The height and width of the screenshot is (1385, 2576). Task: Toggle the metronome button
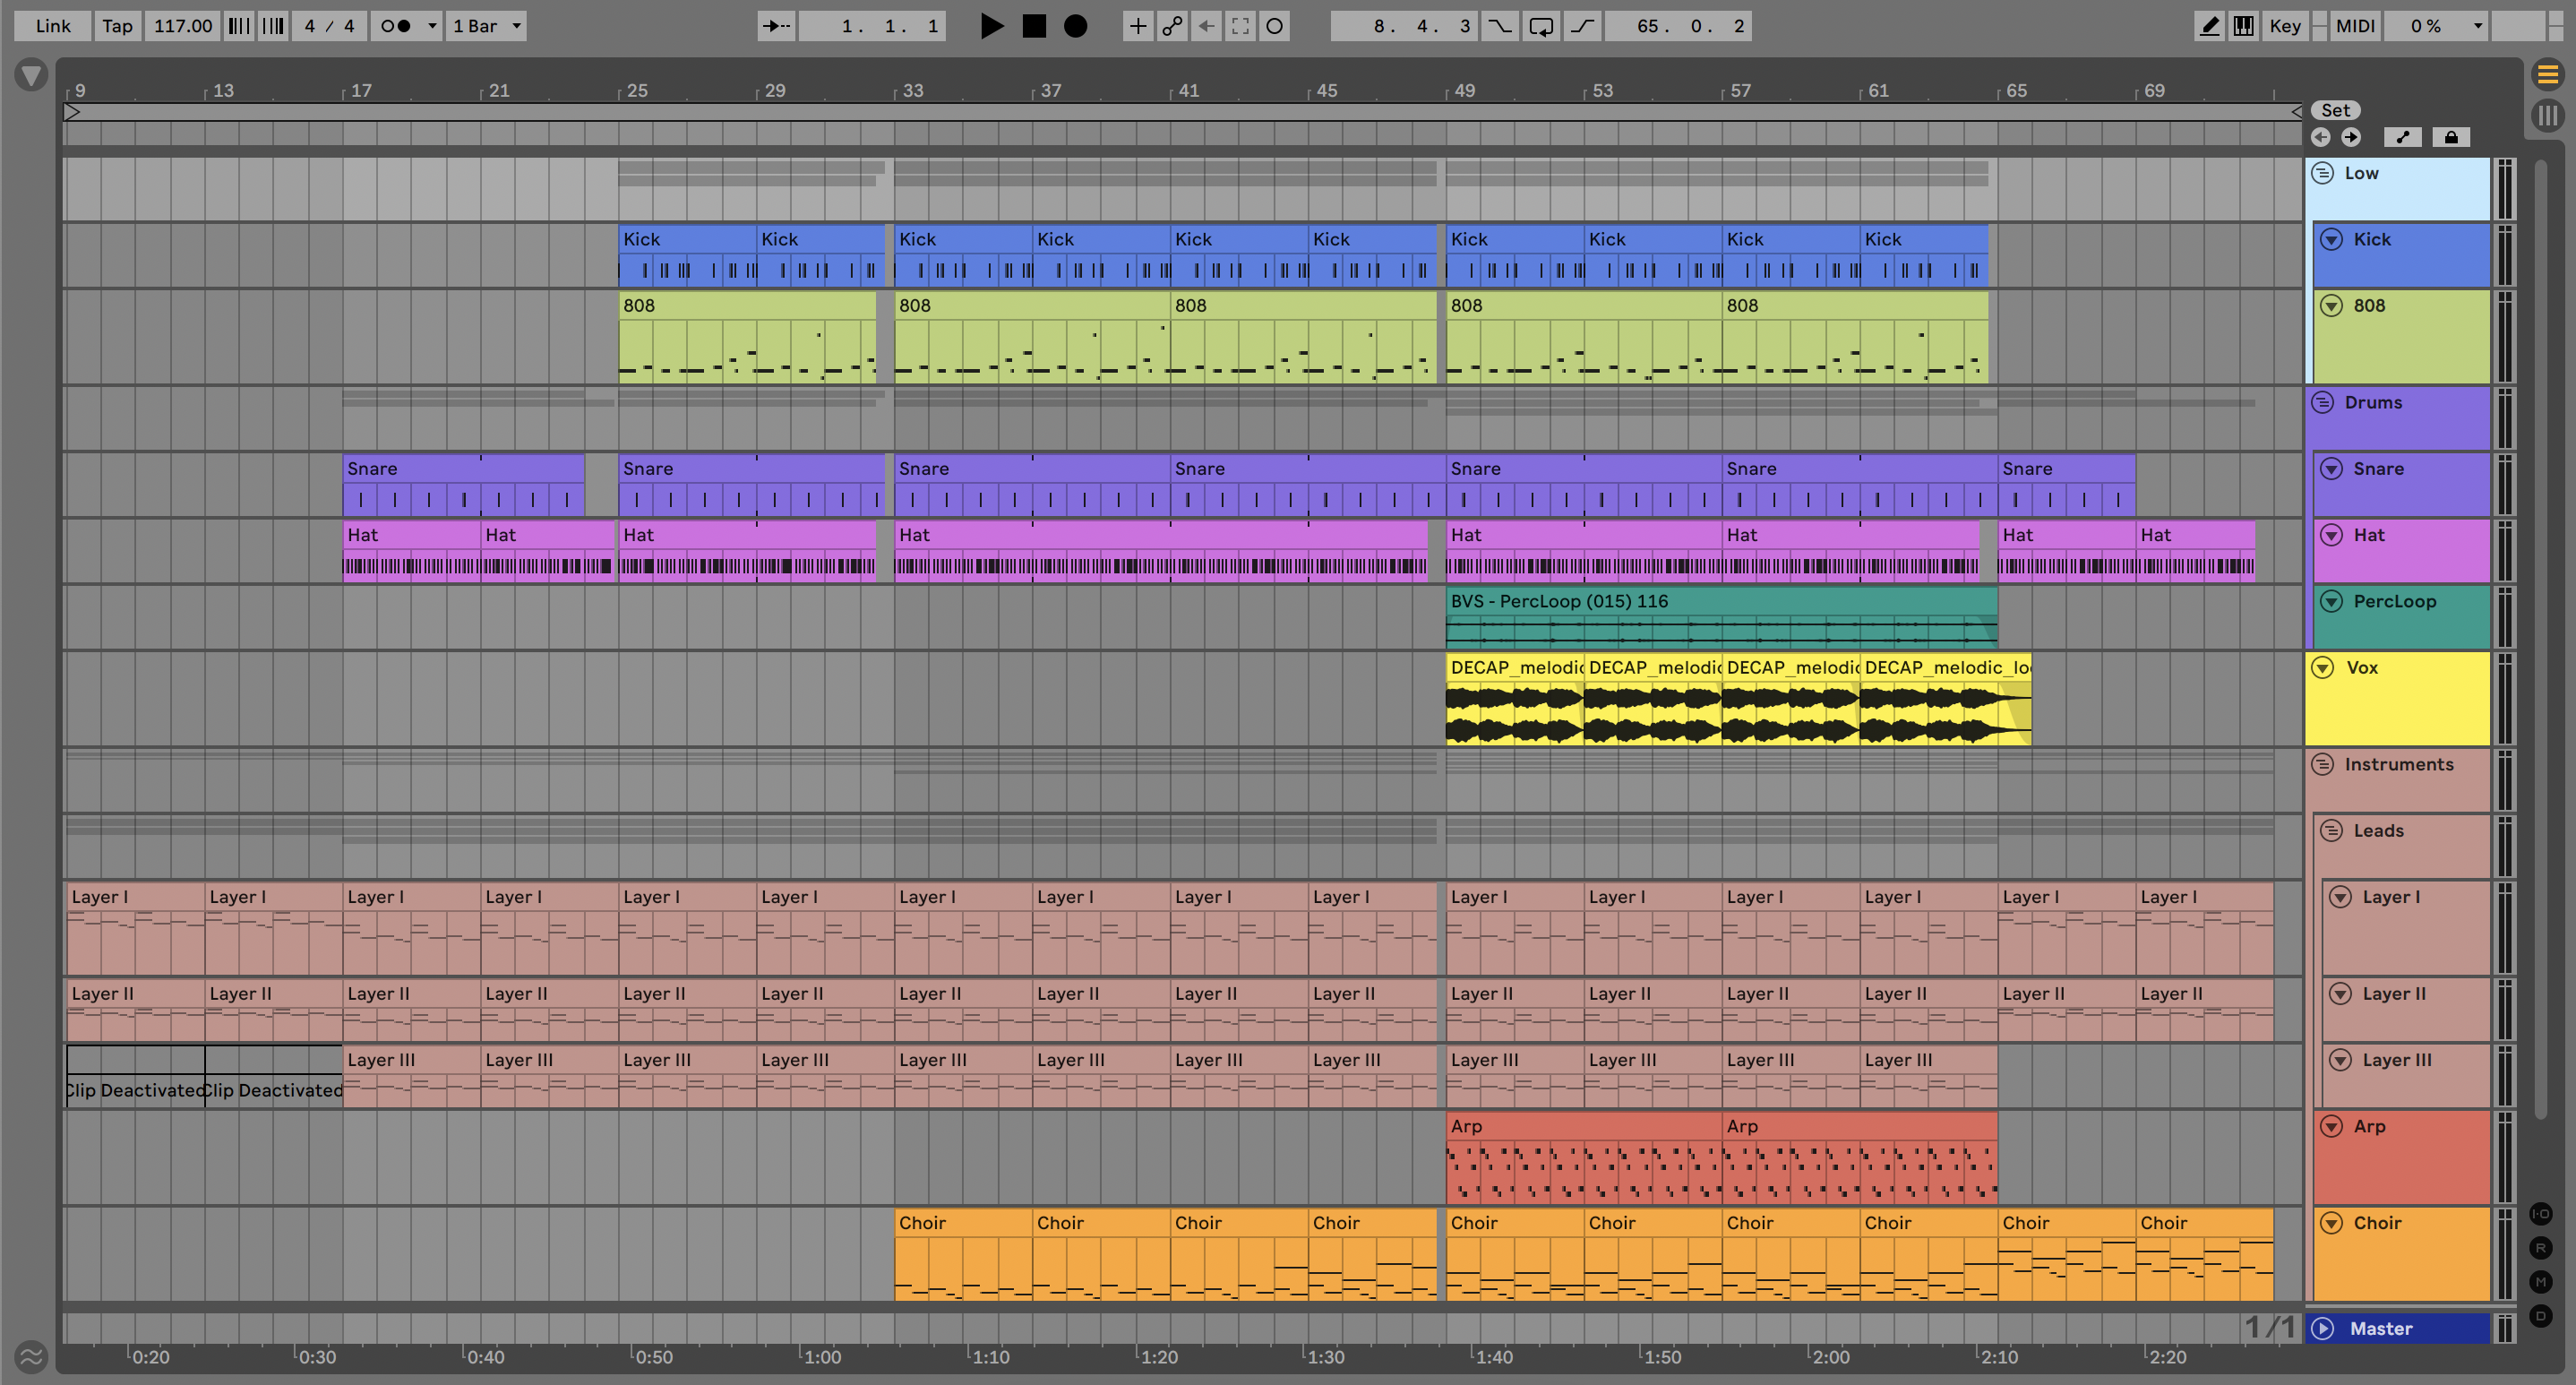(x=397, y=26)
